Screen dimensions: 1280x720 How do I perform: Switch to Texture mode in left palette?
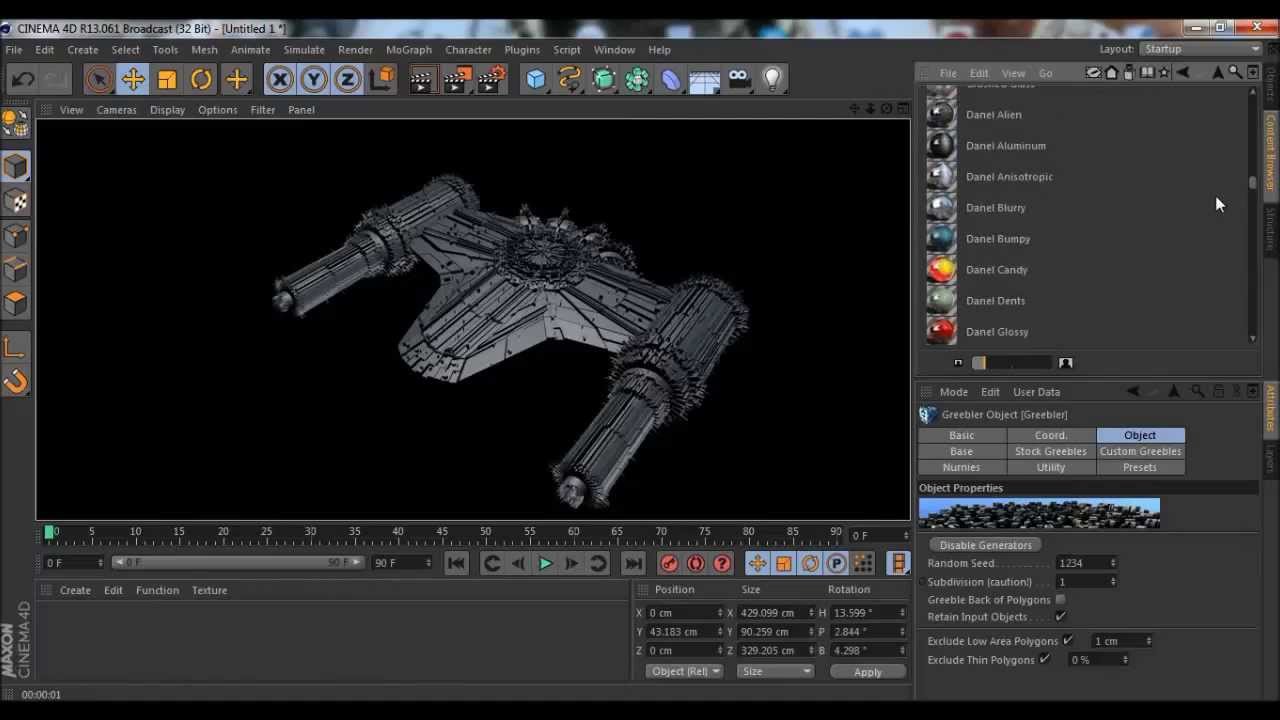tap(16, 200)
